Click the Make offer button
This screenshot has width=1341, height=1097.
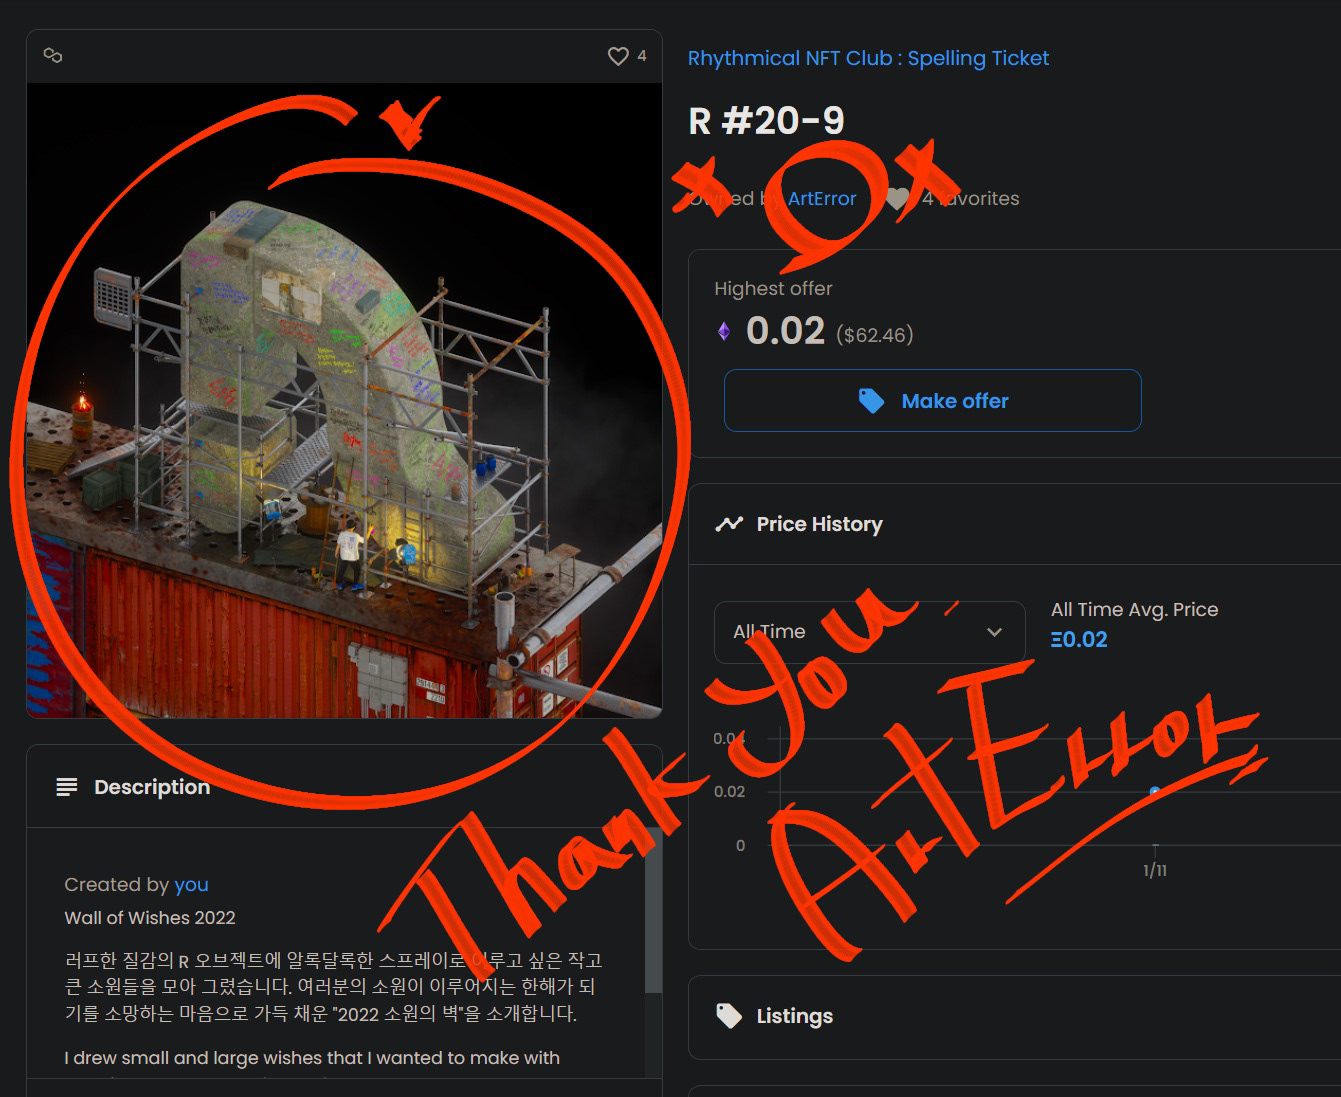932,400
